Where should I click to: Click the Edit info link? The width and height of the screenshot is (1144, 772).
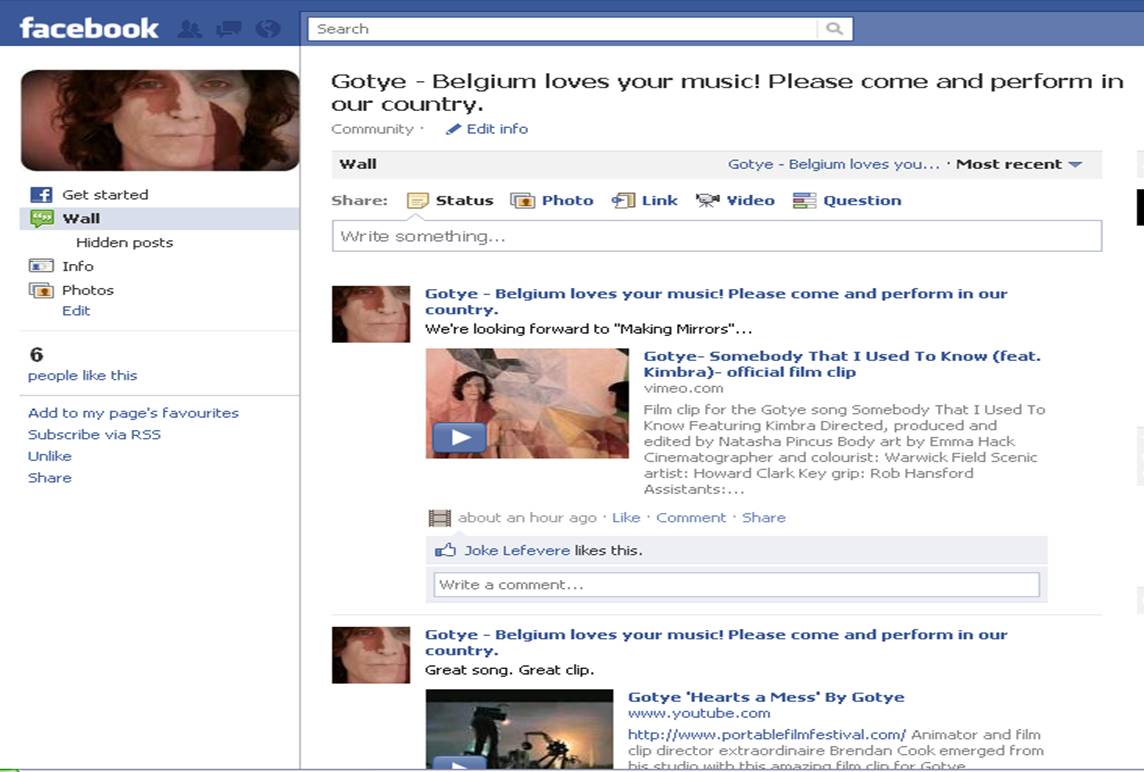(x=497, y=129)
